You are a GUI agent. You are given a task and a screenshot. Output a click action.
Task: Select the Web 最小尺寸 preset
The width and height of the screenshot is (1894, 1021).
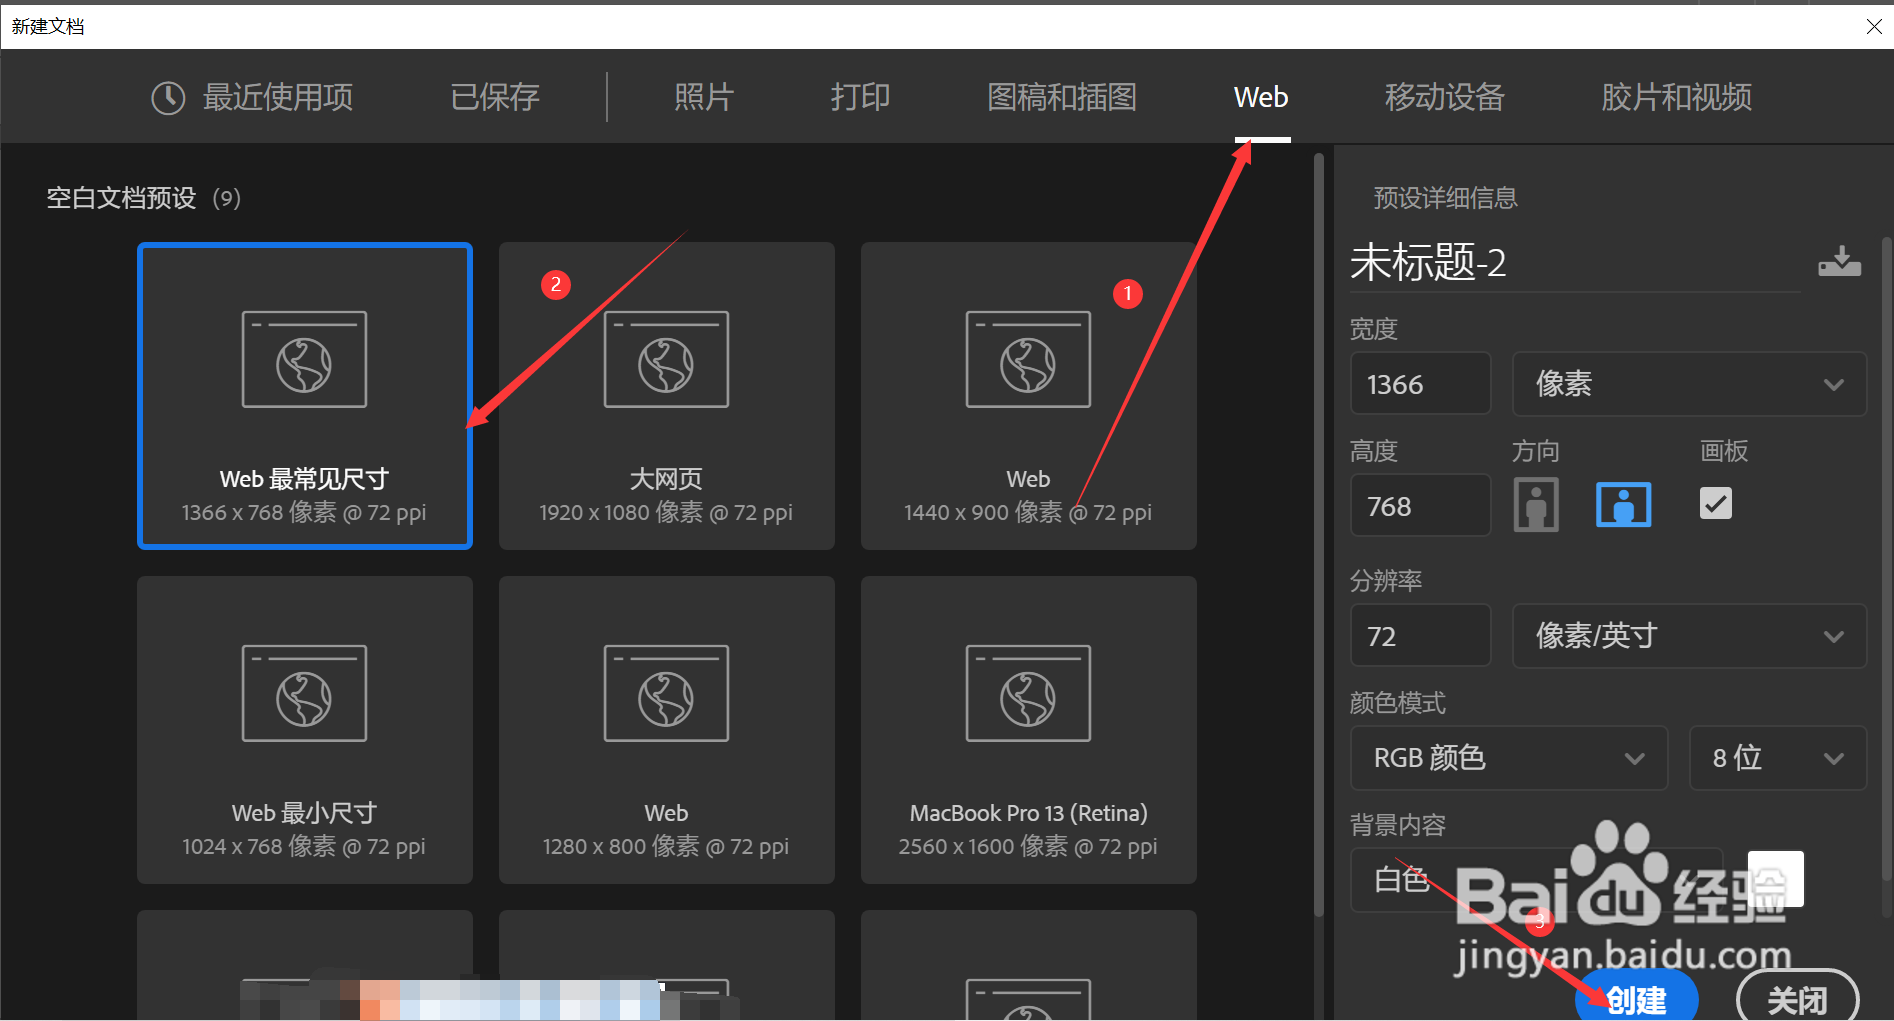click(304, 730)
